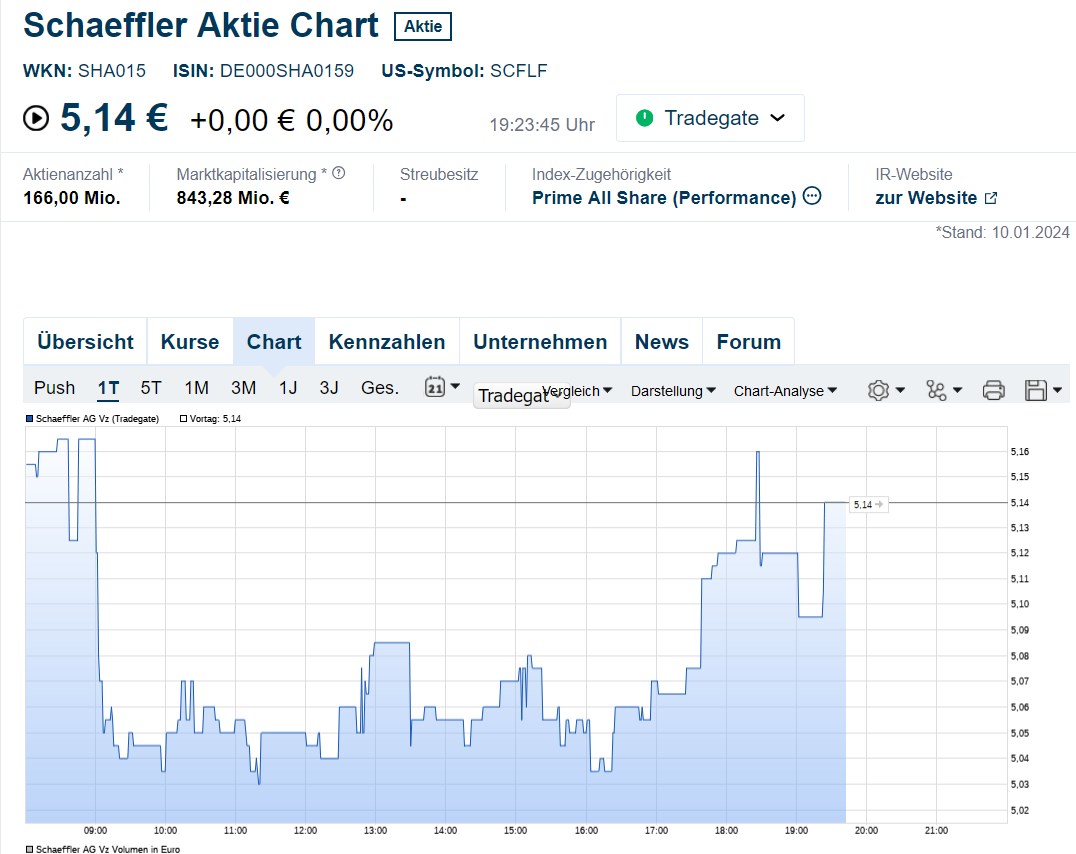
Task: Expand the Darstellung dropdown
Action: [673, 391]
